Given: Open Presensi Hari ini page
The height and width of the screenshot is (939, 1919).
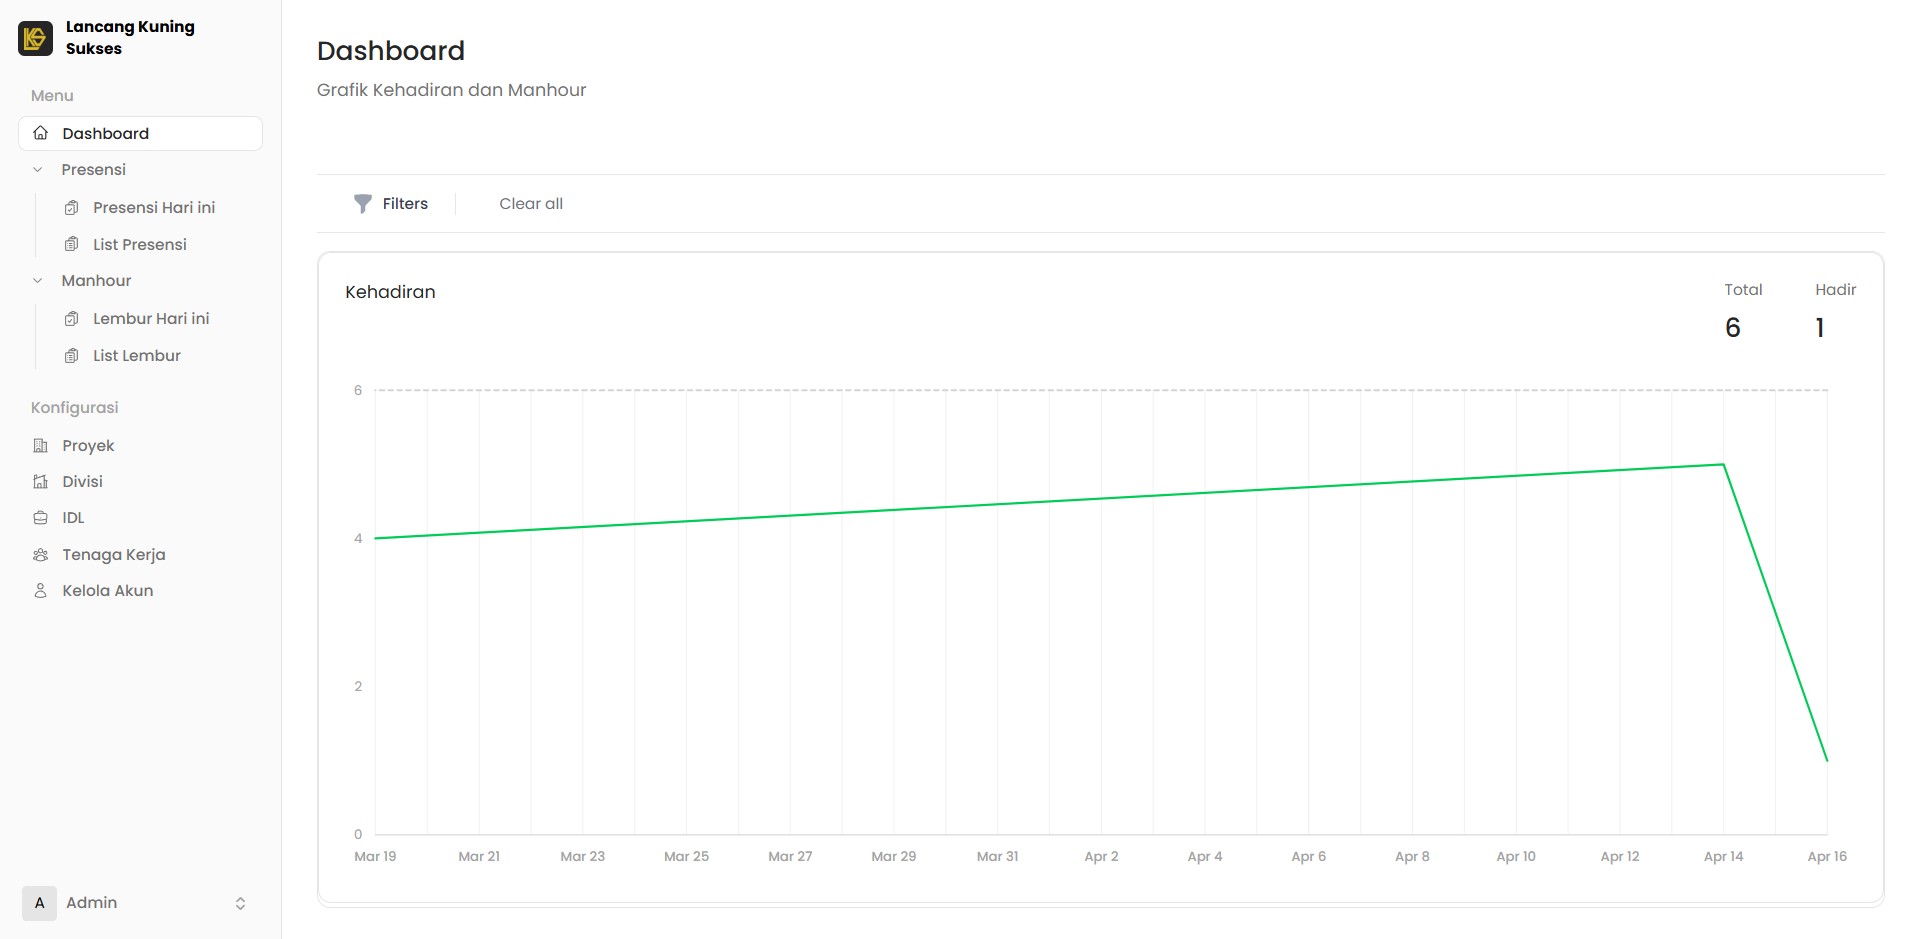Looking at the screenshot, I should pos(153,208).
